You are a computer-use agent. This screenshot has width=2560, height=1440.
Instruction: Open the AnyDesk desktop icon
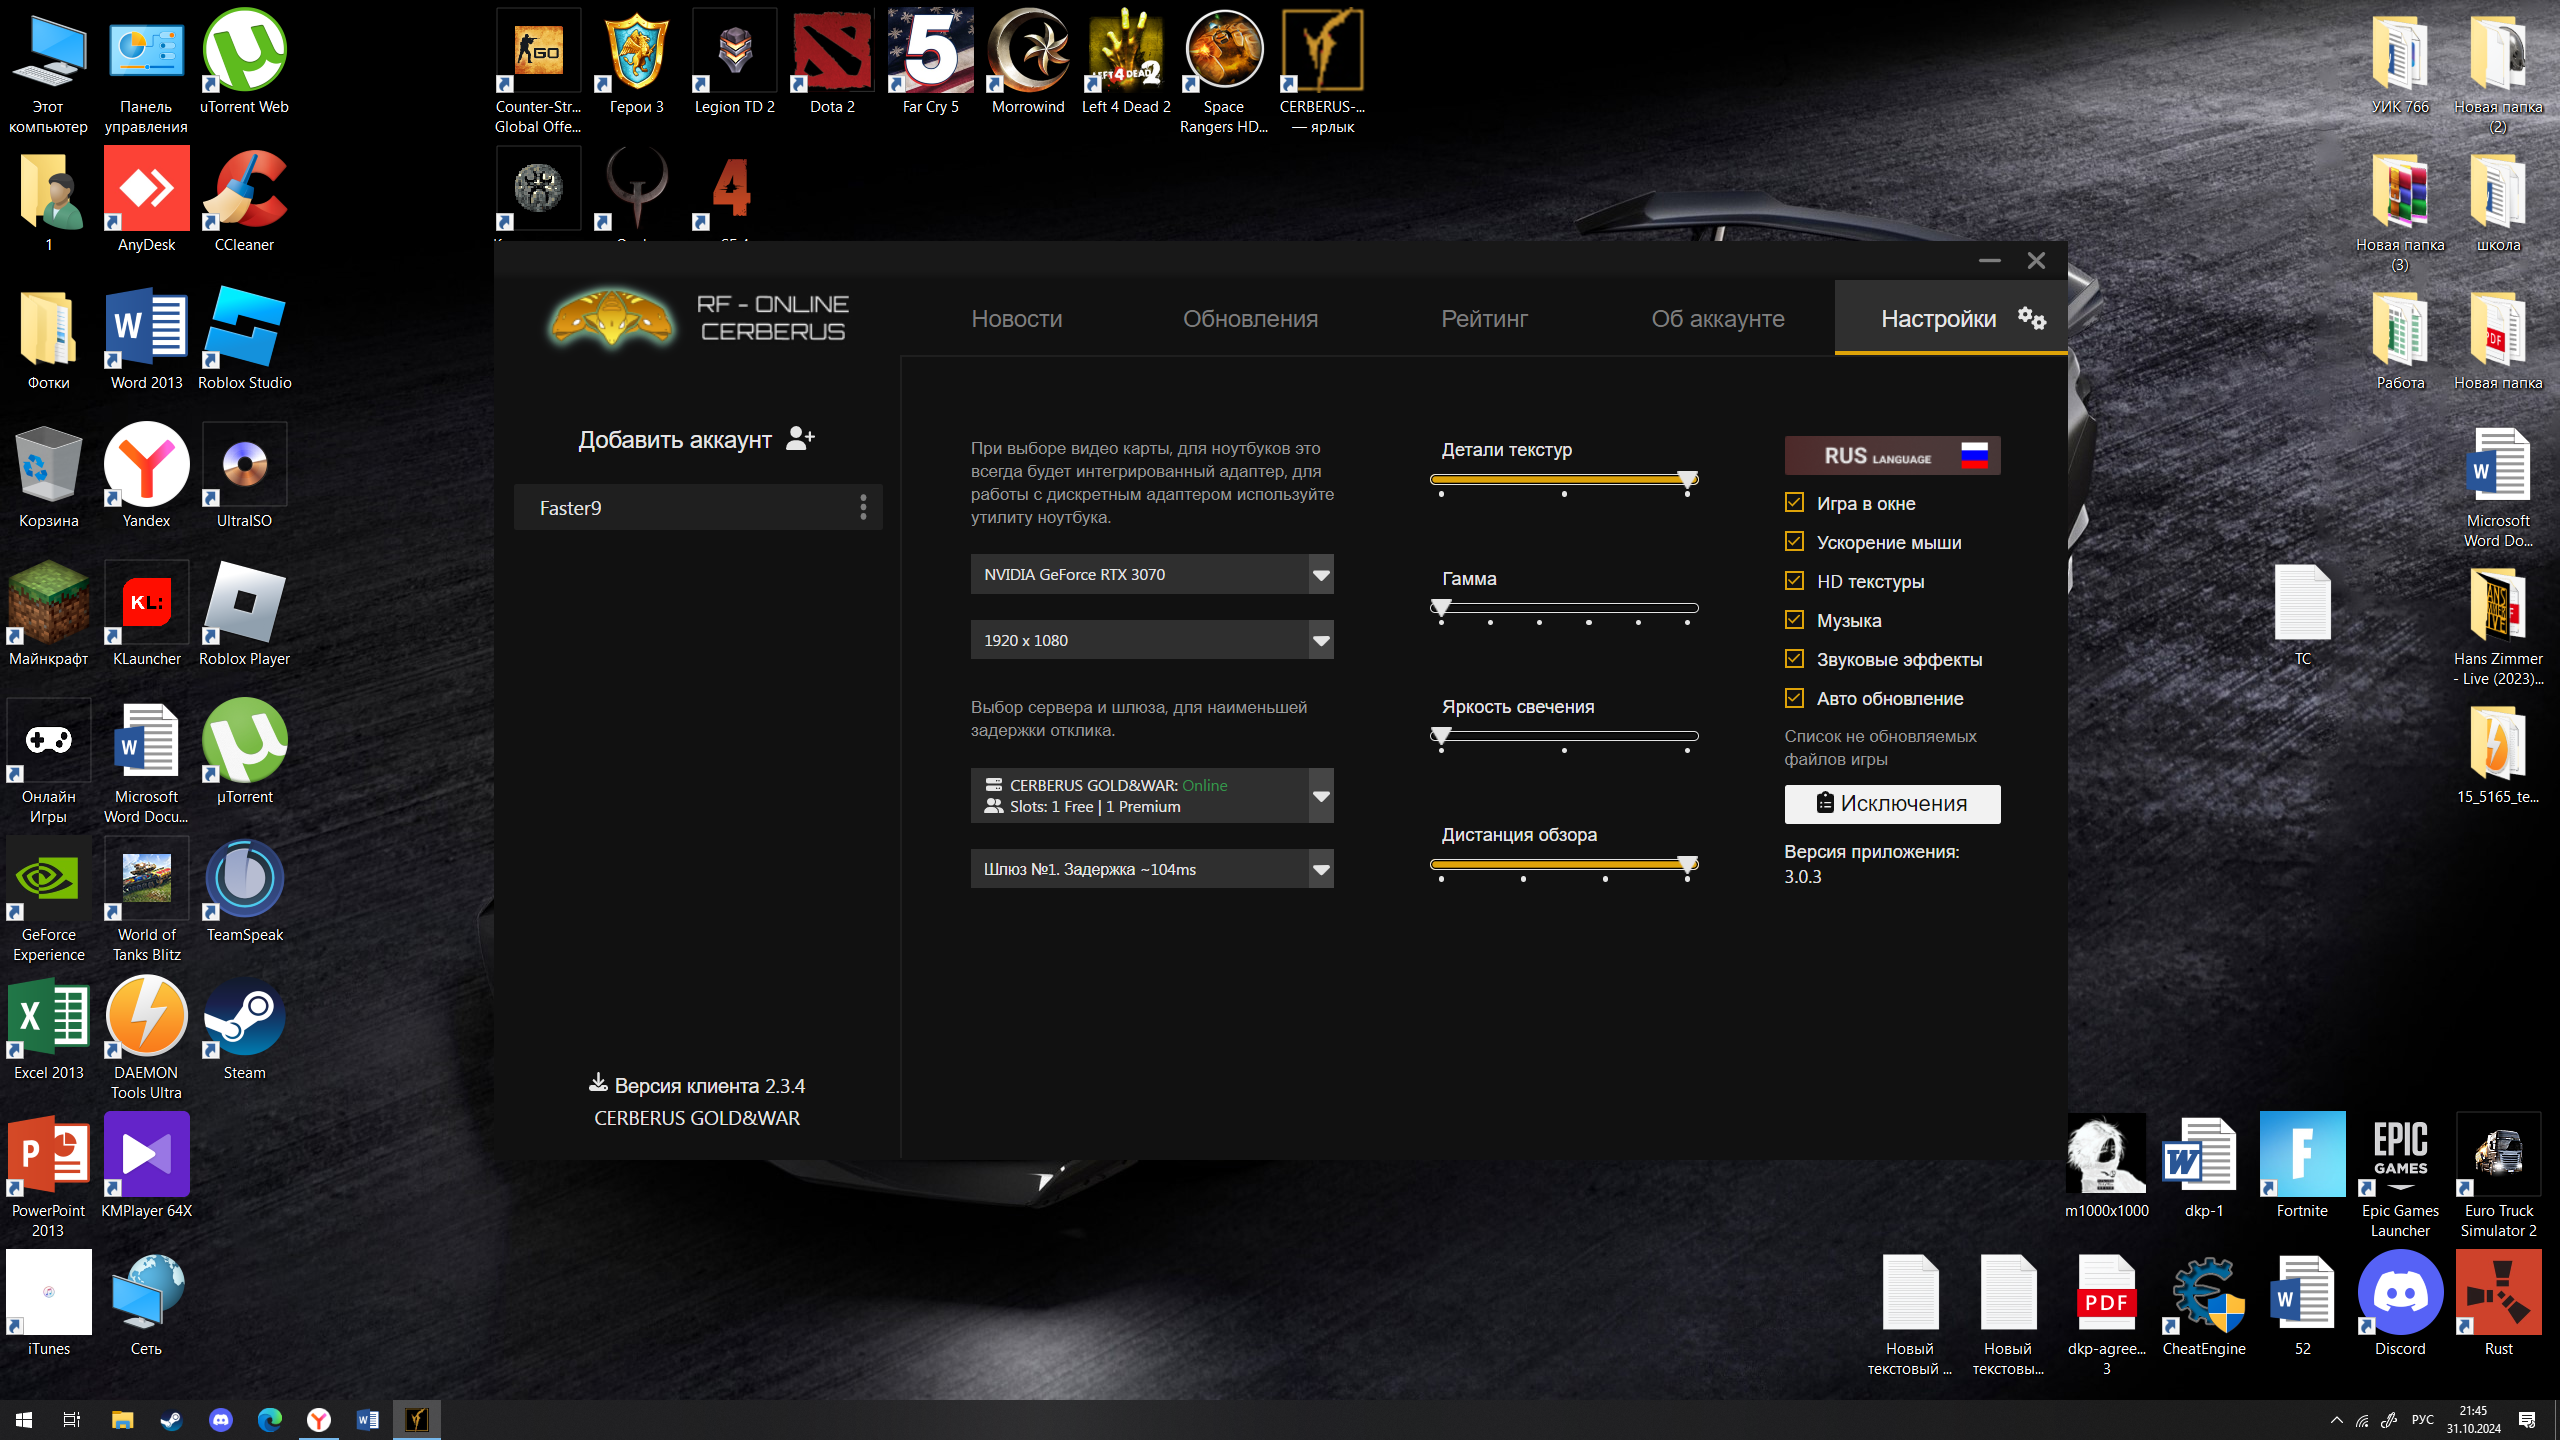pos(146,200)
